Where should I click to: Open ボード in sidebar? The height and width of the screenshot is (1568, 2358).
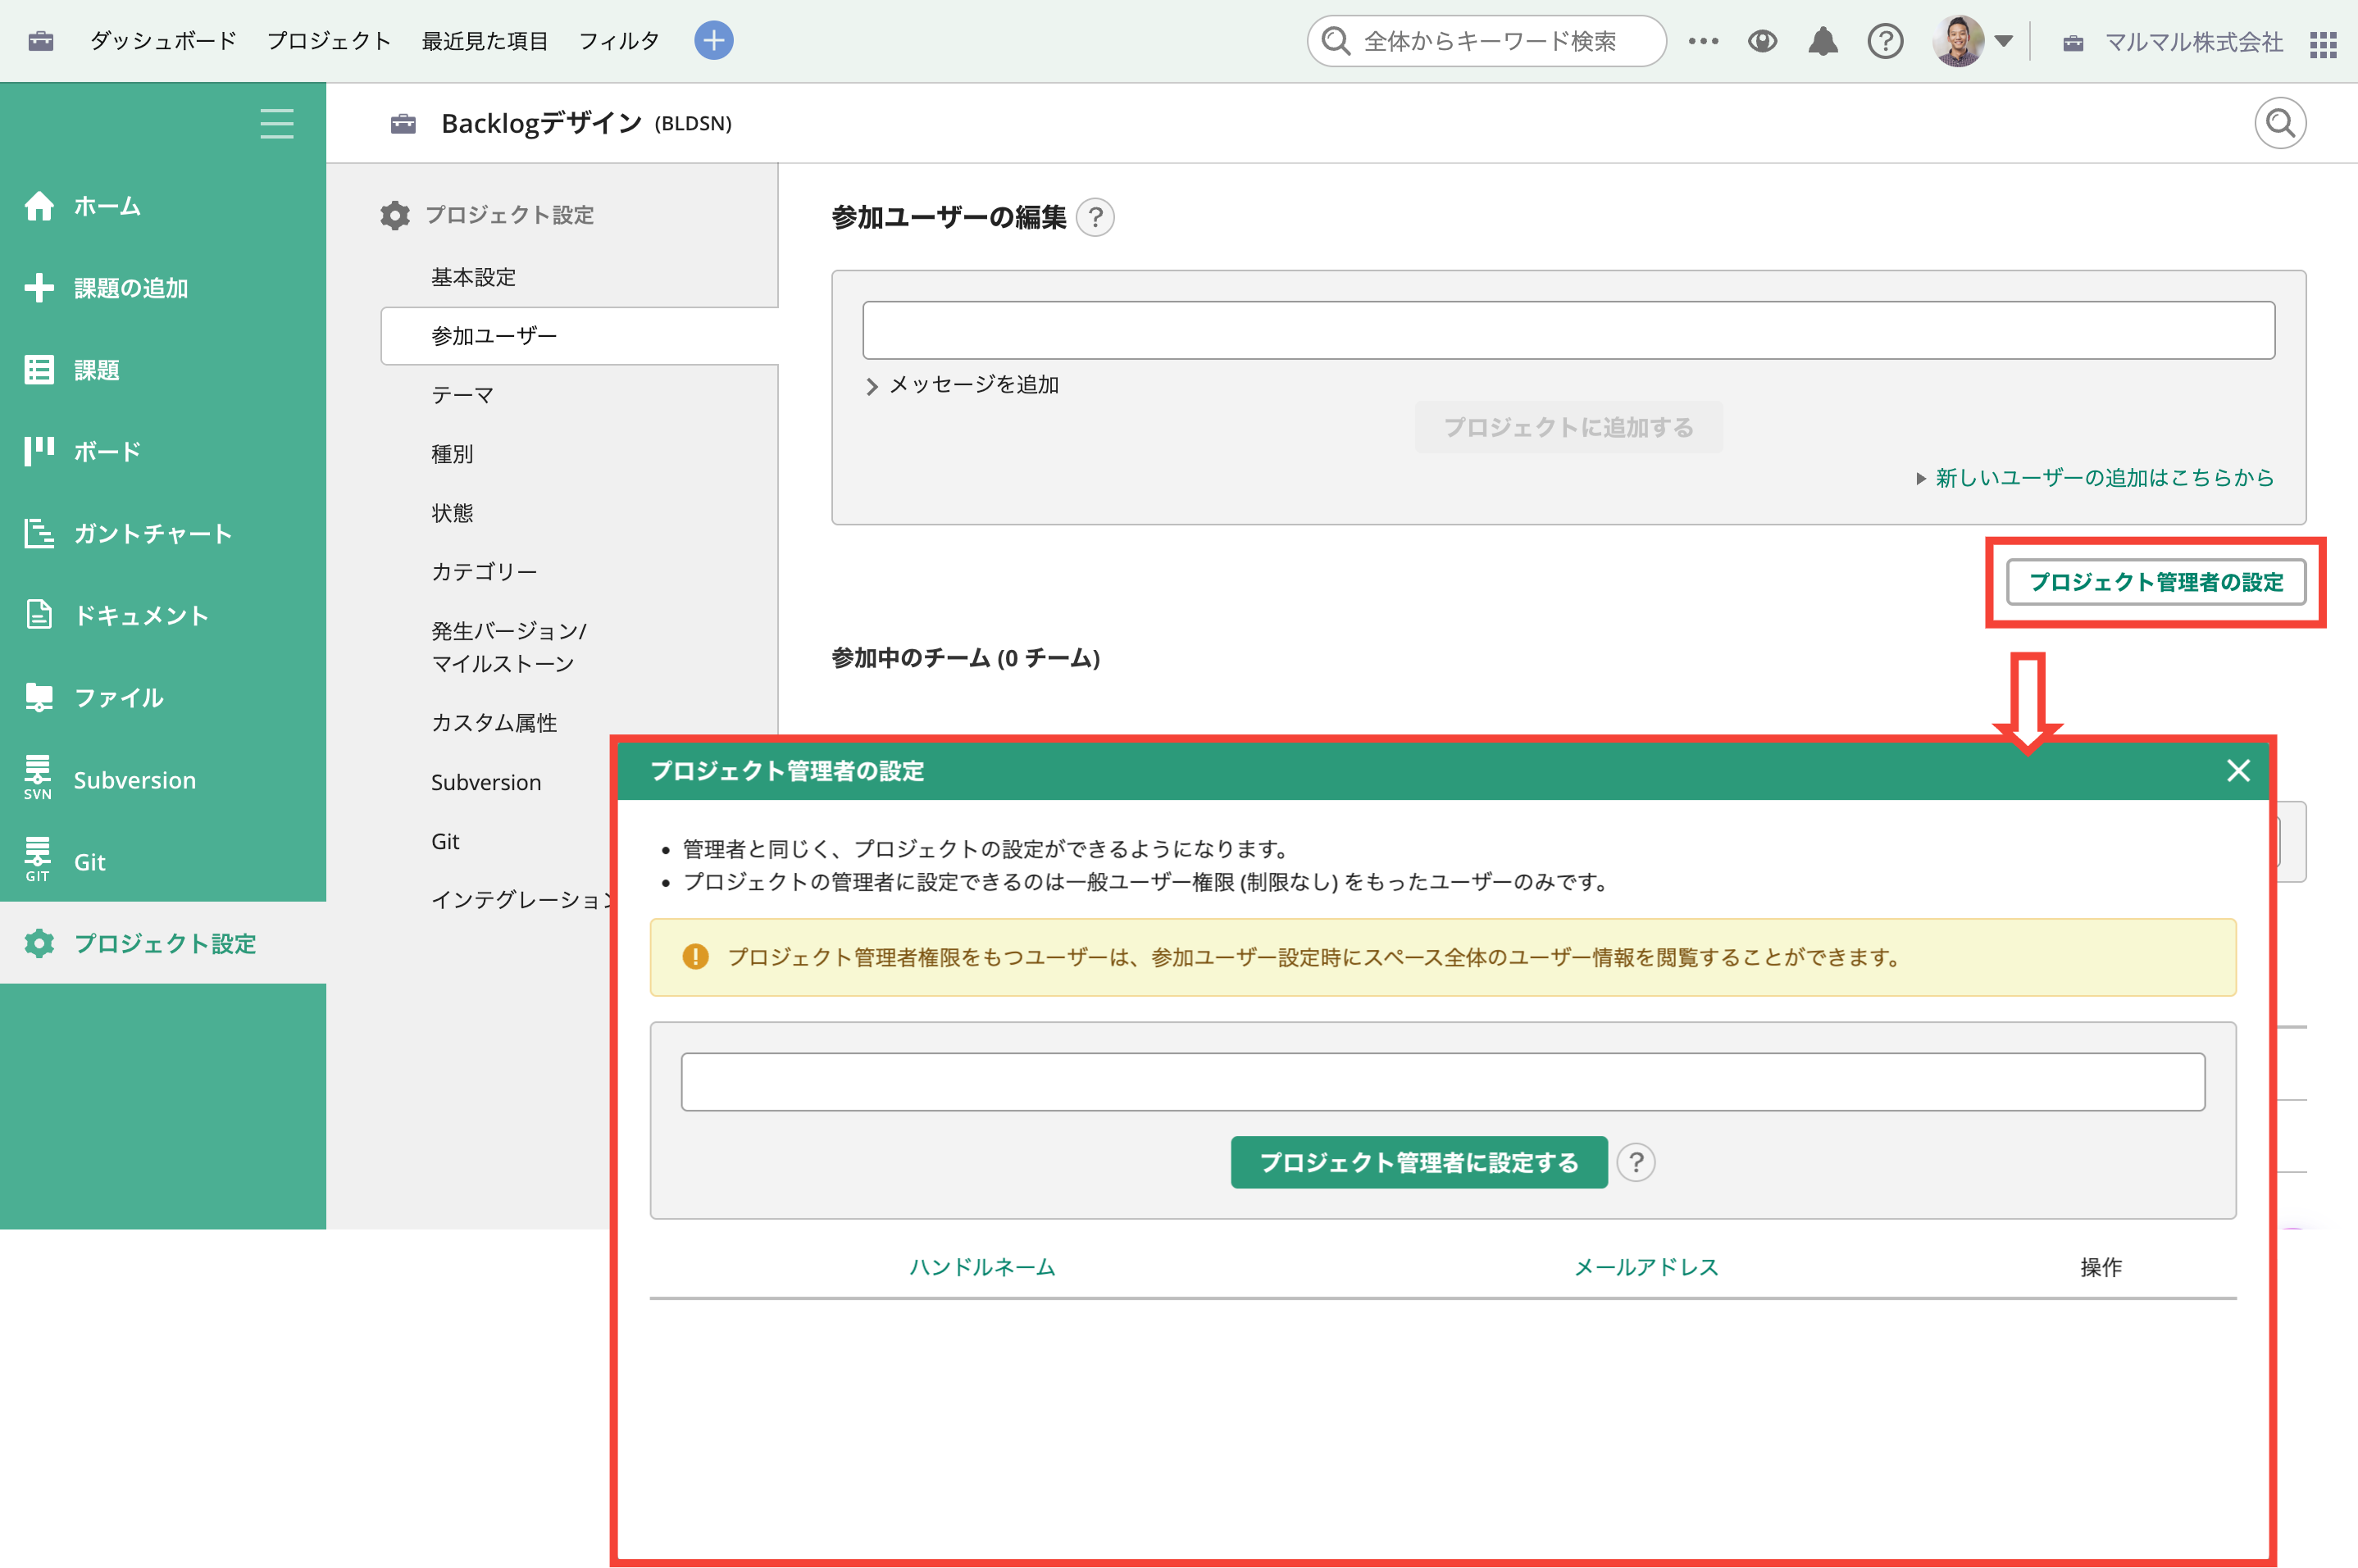coord(163,452)
